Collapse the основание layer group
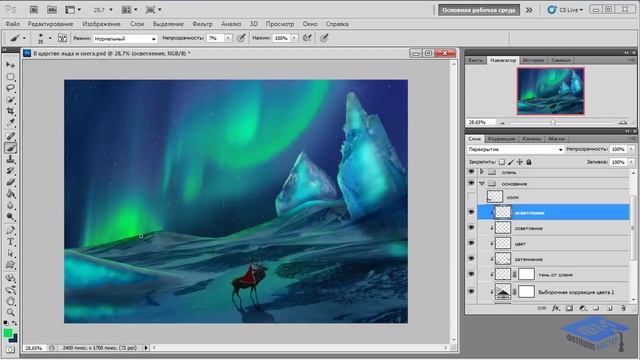 point(482,184)
